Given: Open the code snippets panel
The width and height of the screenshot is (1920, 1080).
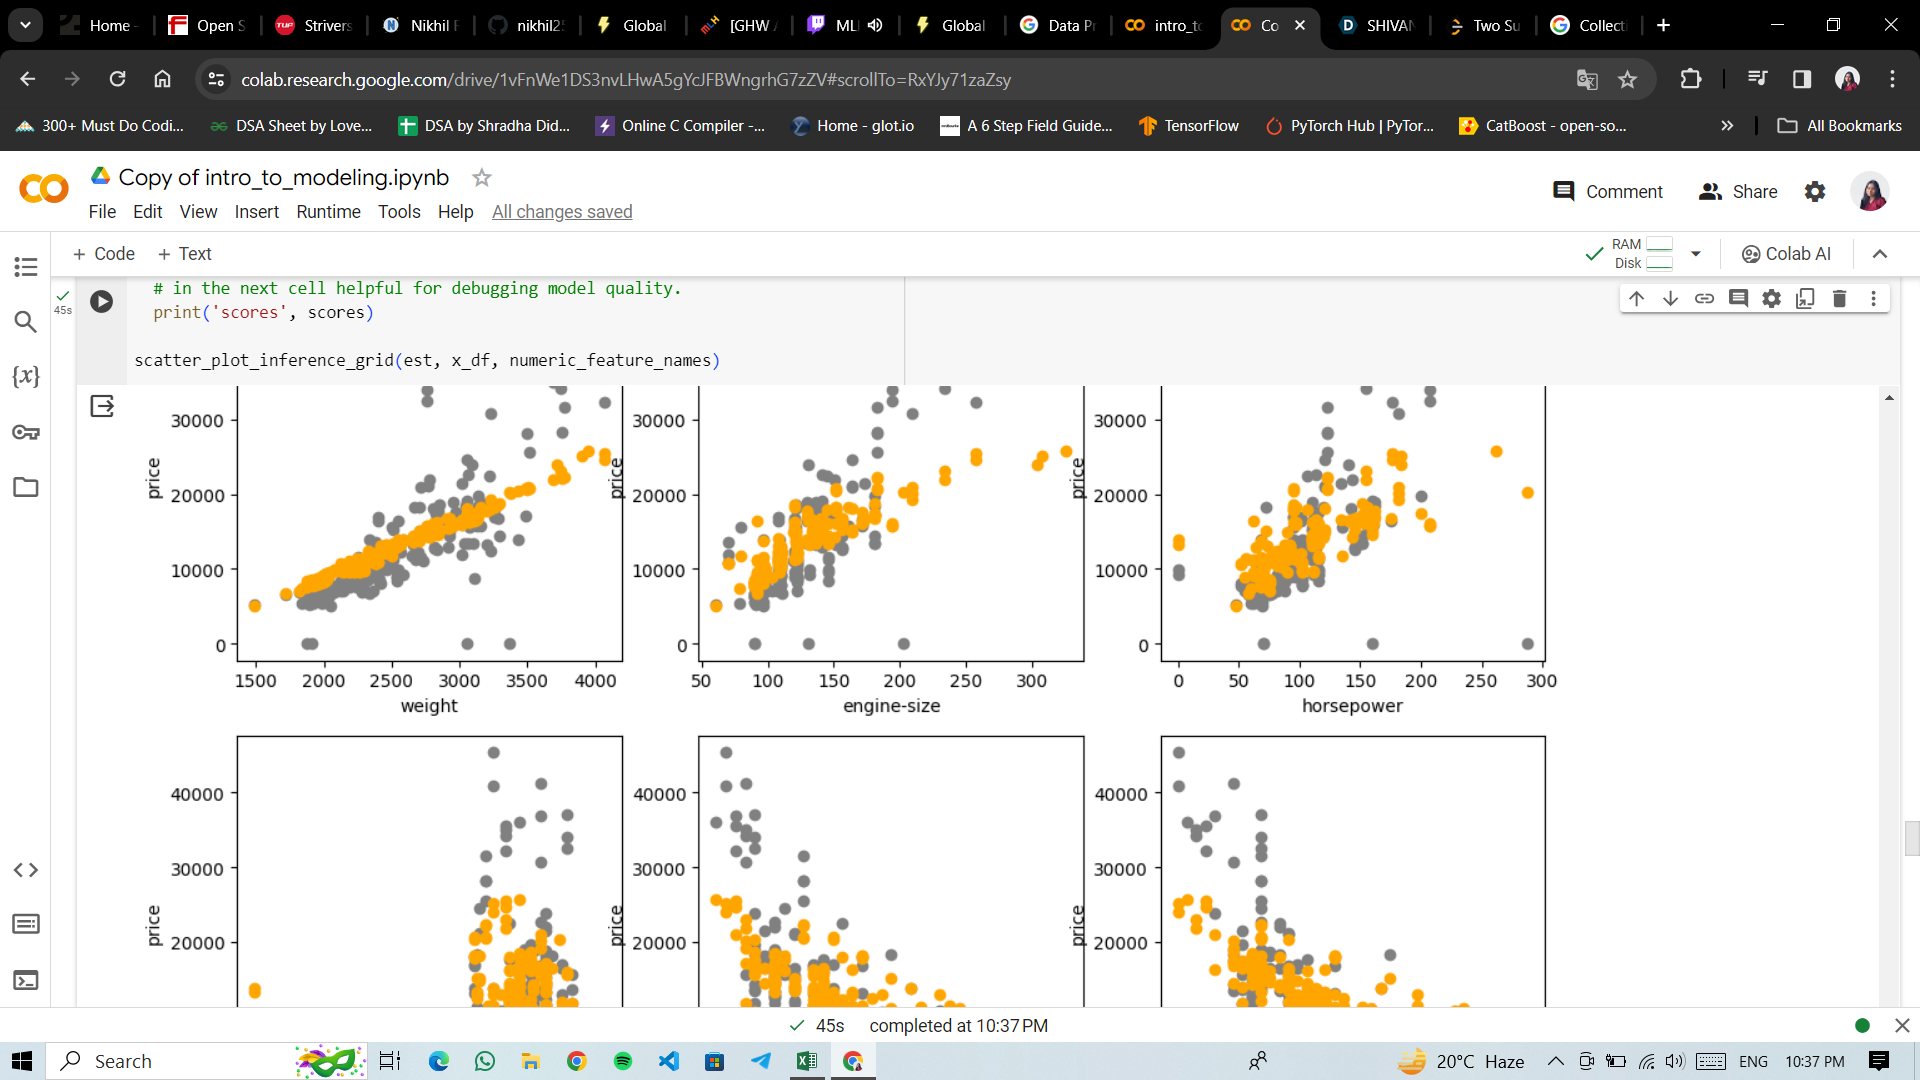Looking at the screenshot, I should coord(26,870).
